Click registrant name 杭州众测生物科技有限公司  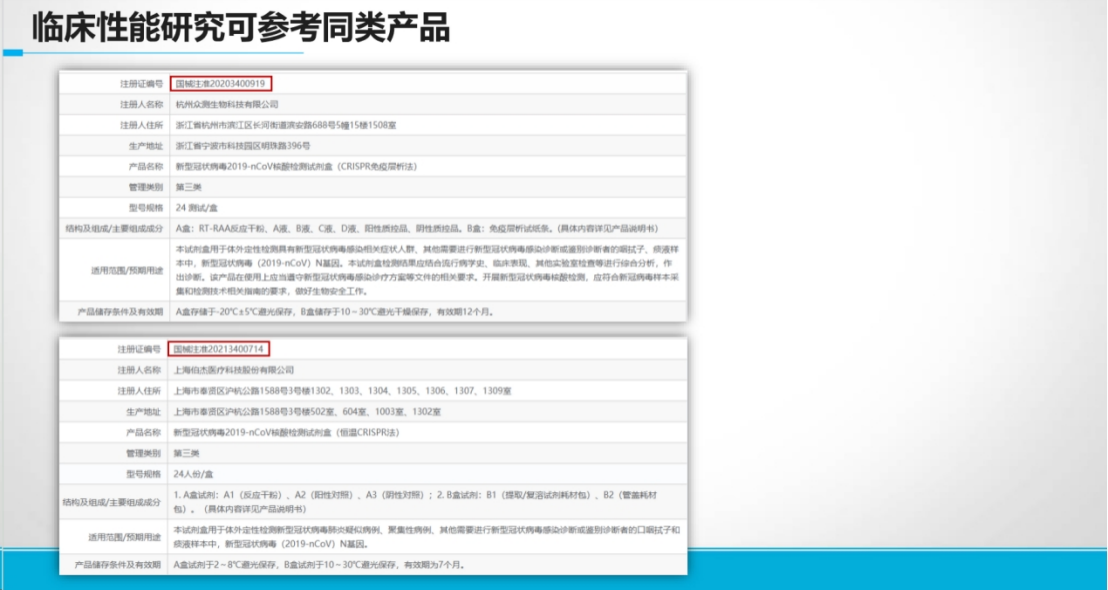coord(227,104)
